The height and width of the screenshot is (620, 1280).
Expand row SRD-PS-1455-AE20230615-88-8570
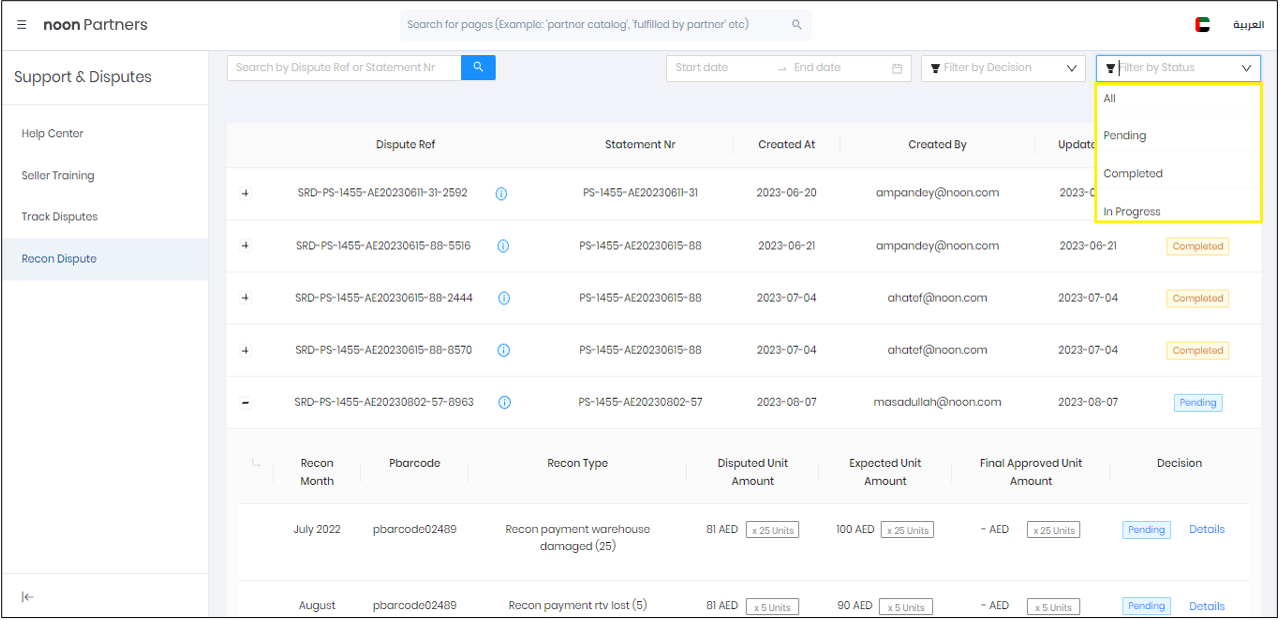246,350
